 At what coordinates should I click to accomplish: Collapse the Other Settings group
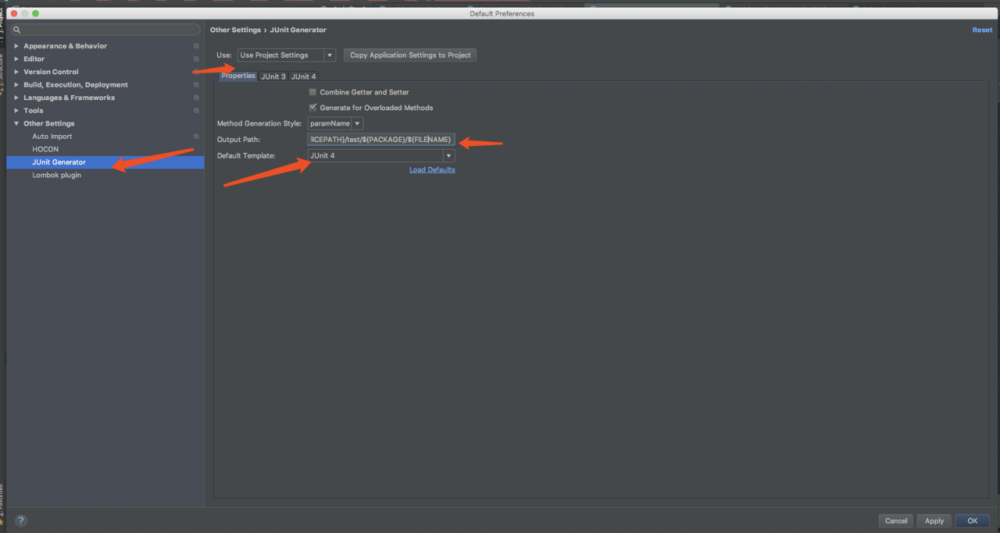click(17, 124)
